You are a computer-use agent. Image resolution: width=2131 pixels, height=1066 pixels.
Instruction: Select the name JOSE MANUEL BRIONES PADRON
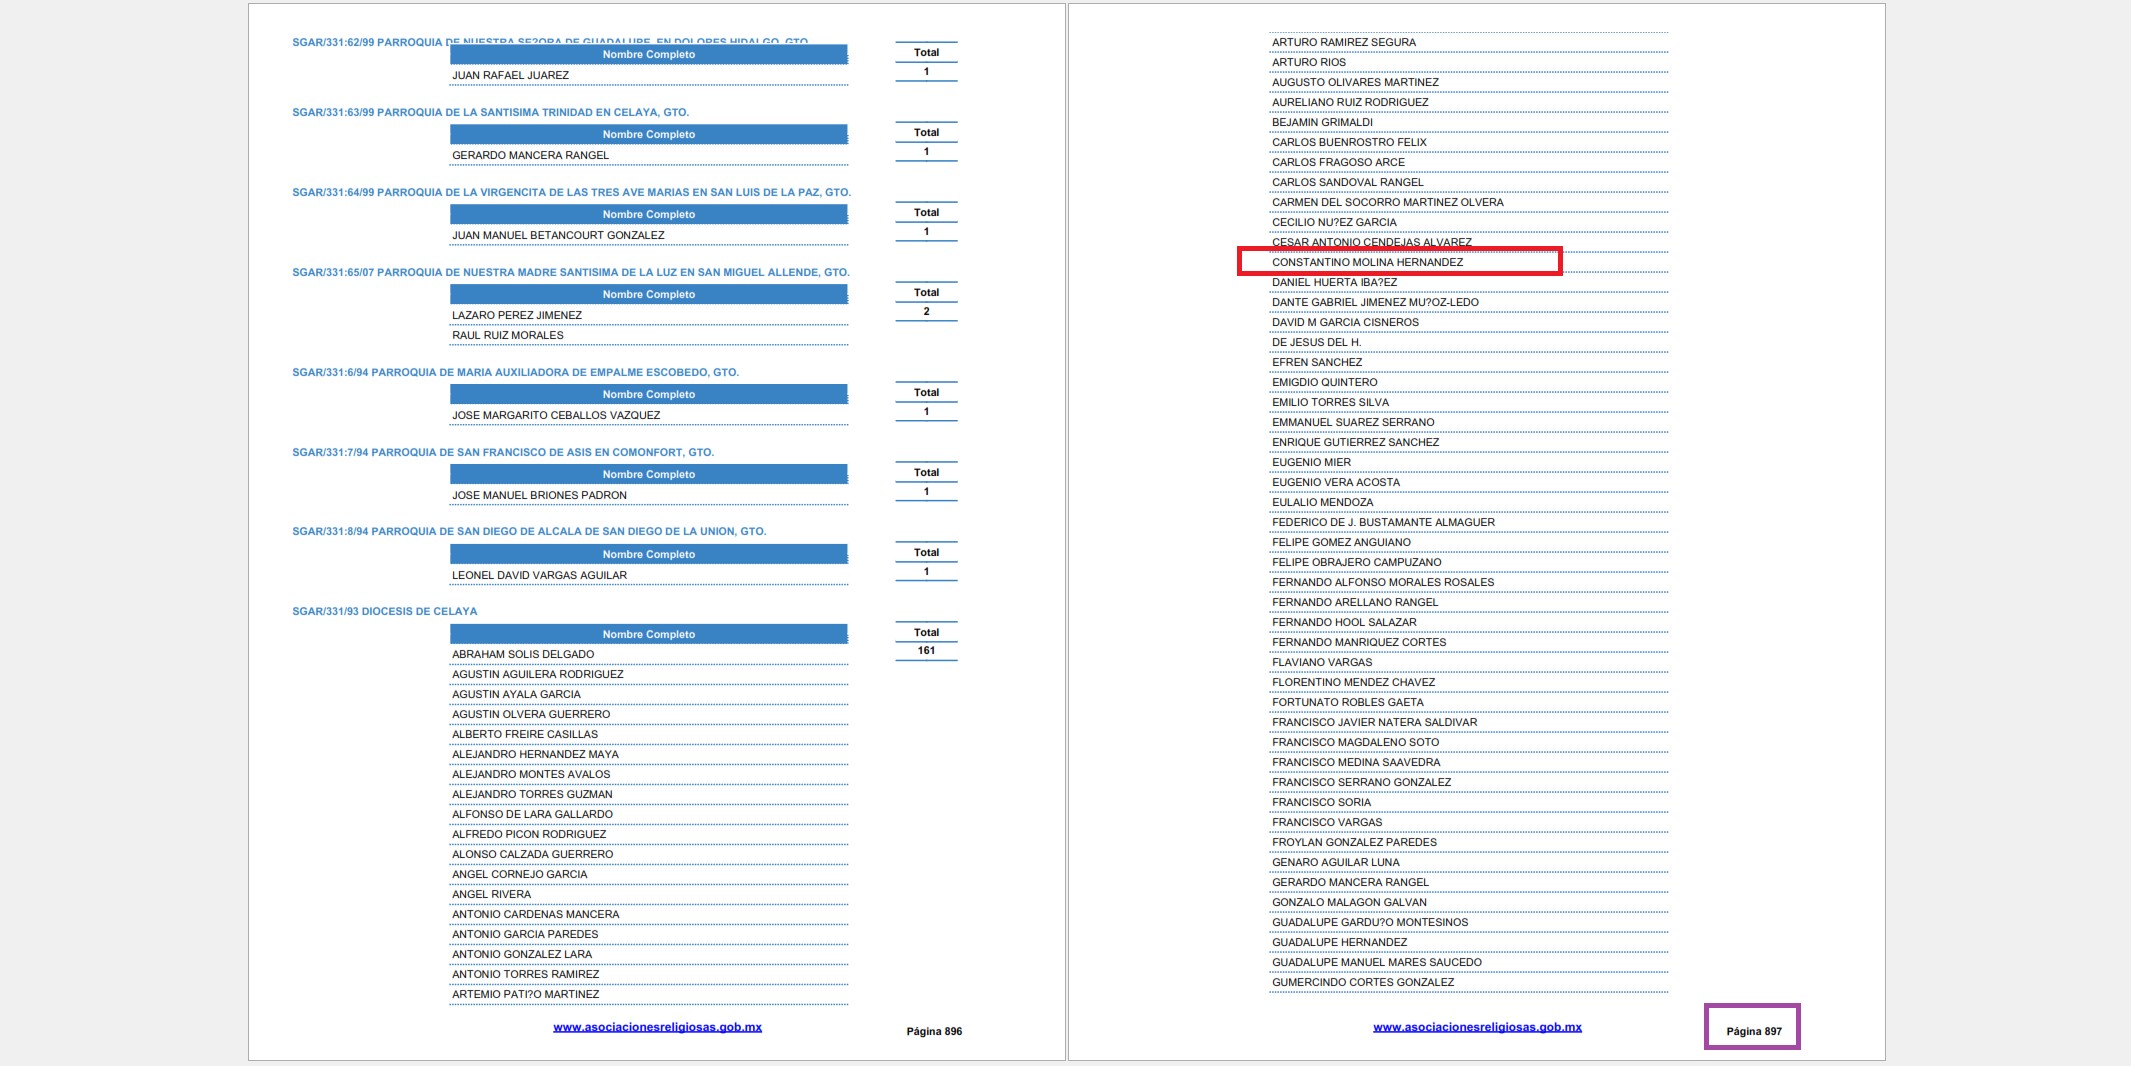pos(539,495)
